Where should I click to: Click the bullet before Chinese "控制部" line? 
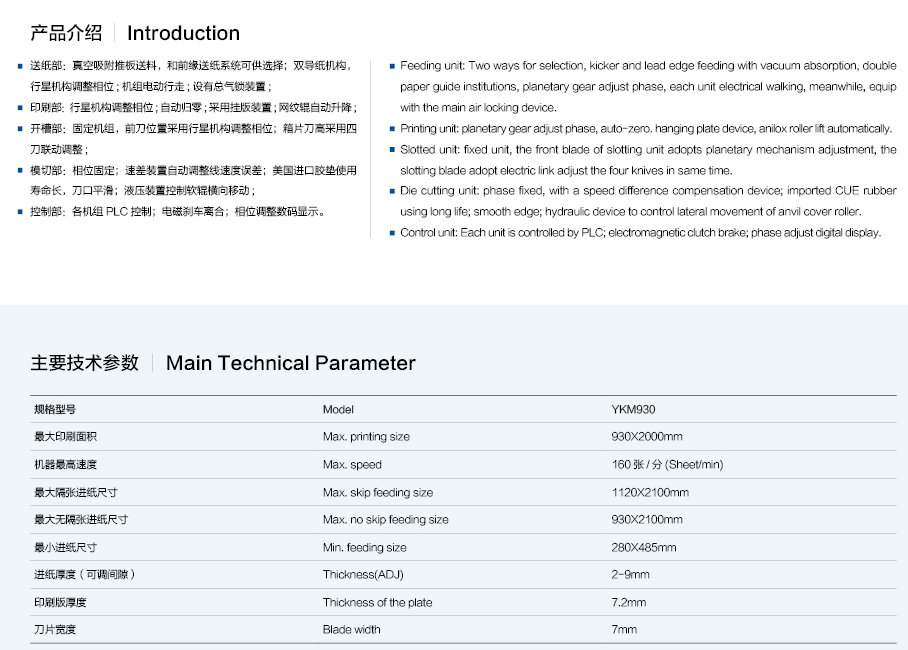point(20,212)
